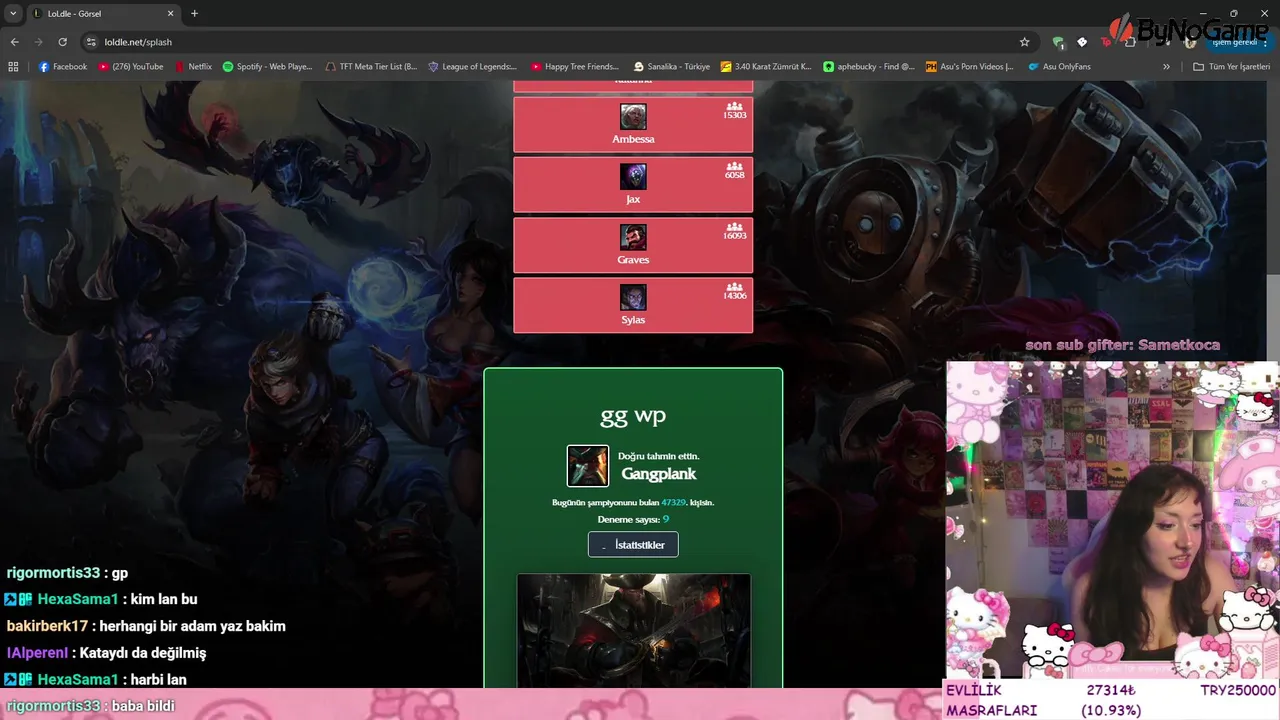1280x720 pixels.
Task: Click the 47329 solver count
Action: coord(673,503)
